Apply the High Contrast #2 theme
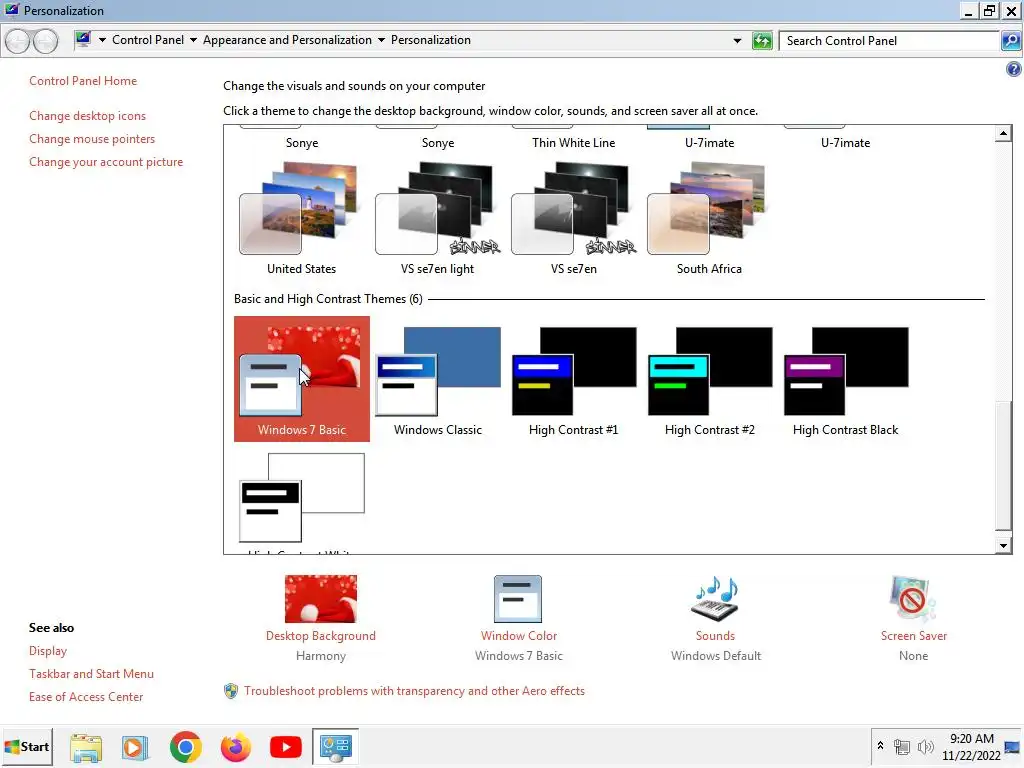This screenshot has height=768, width=1024. pyautogui.click(x=709, y=379)
